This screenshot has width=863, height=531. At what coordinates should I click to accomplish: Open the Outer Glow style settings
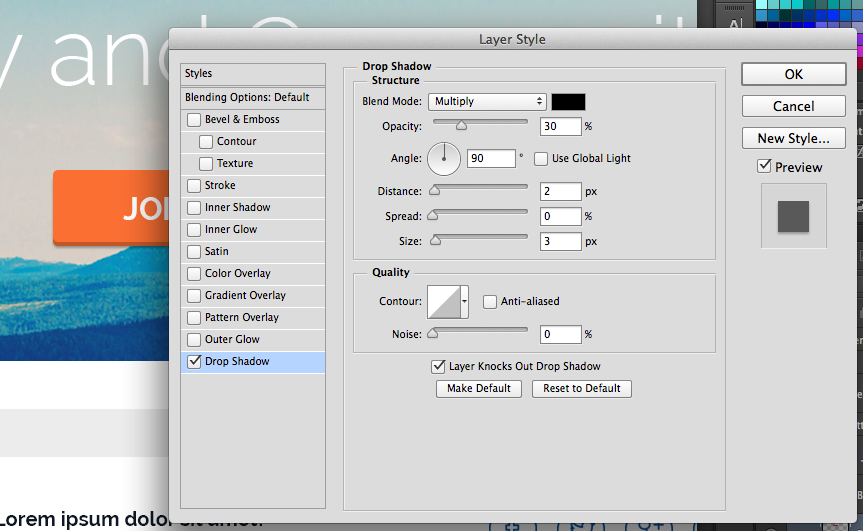[232, 339]
